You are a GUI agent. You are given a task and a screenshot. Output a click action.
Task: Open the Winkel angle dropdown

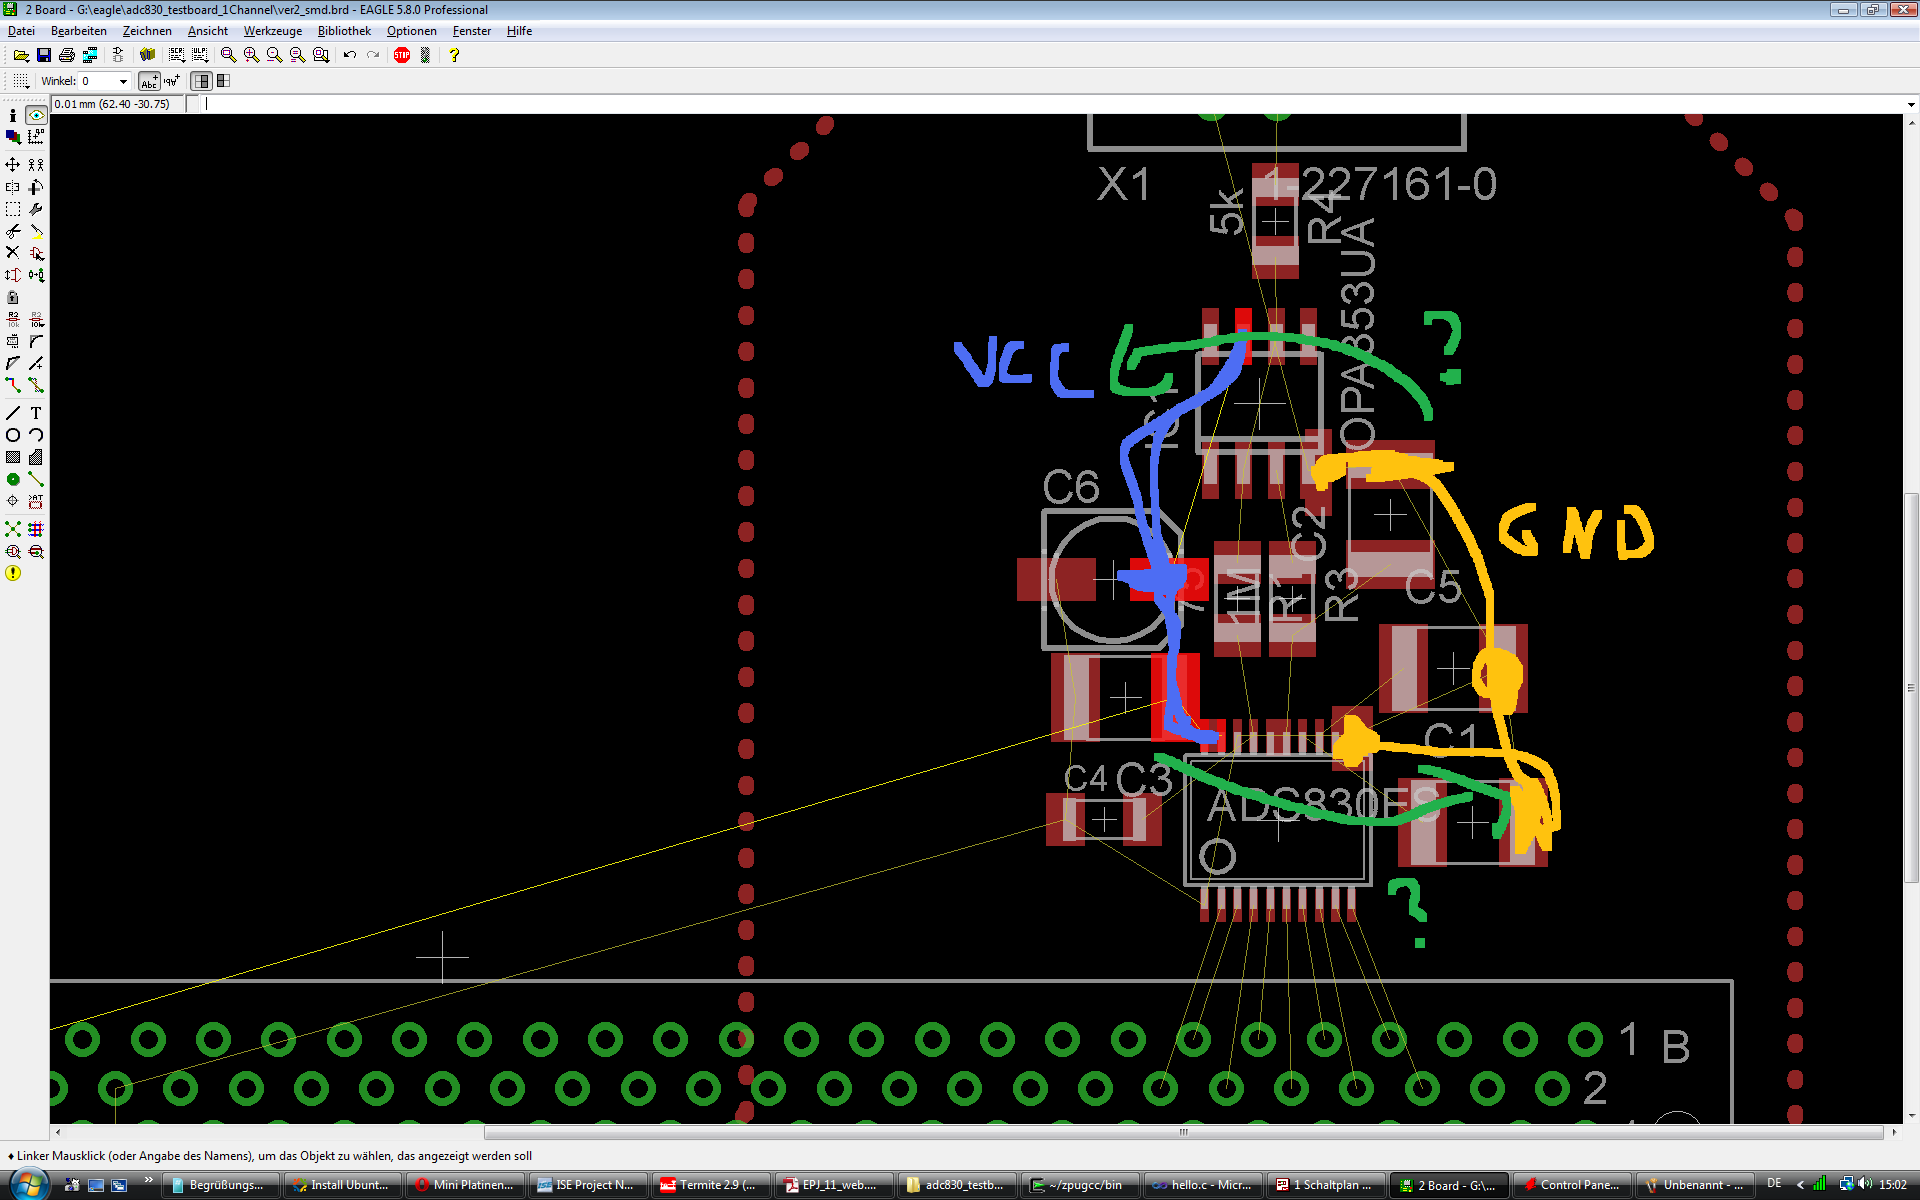pyautogui.click(x=124, y=81)
